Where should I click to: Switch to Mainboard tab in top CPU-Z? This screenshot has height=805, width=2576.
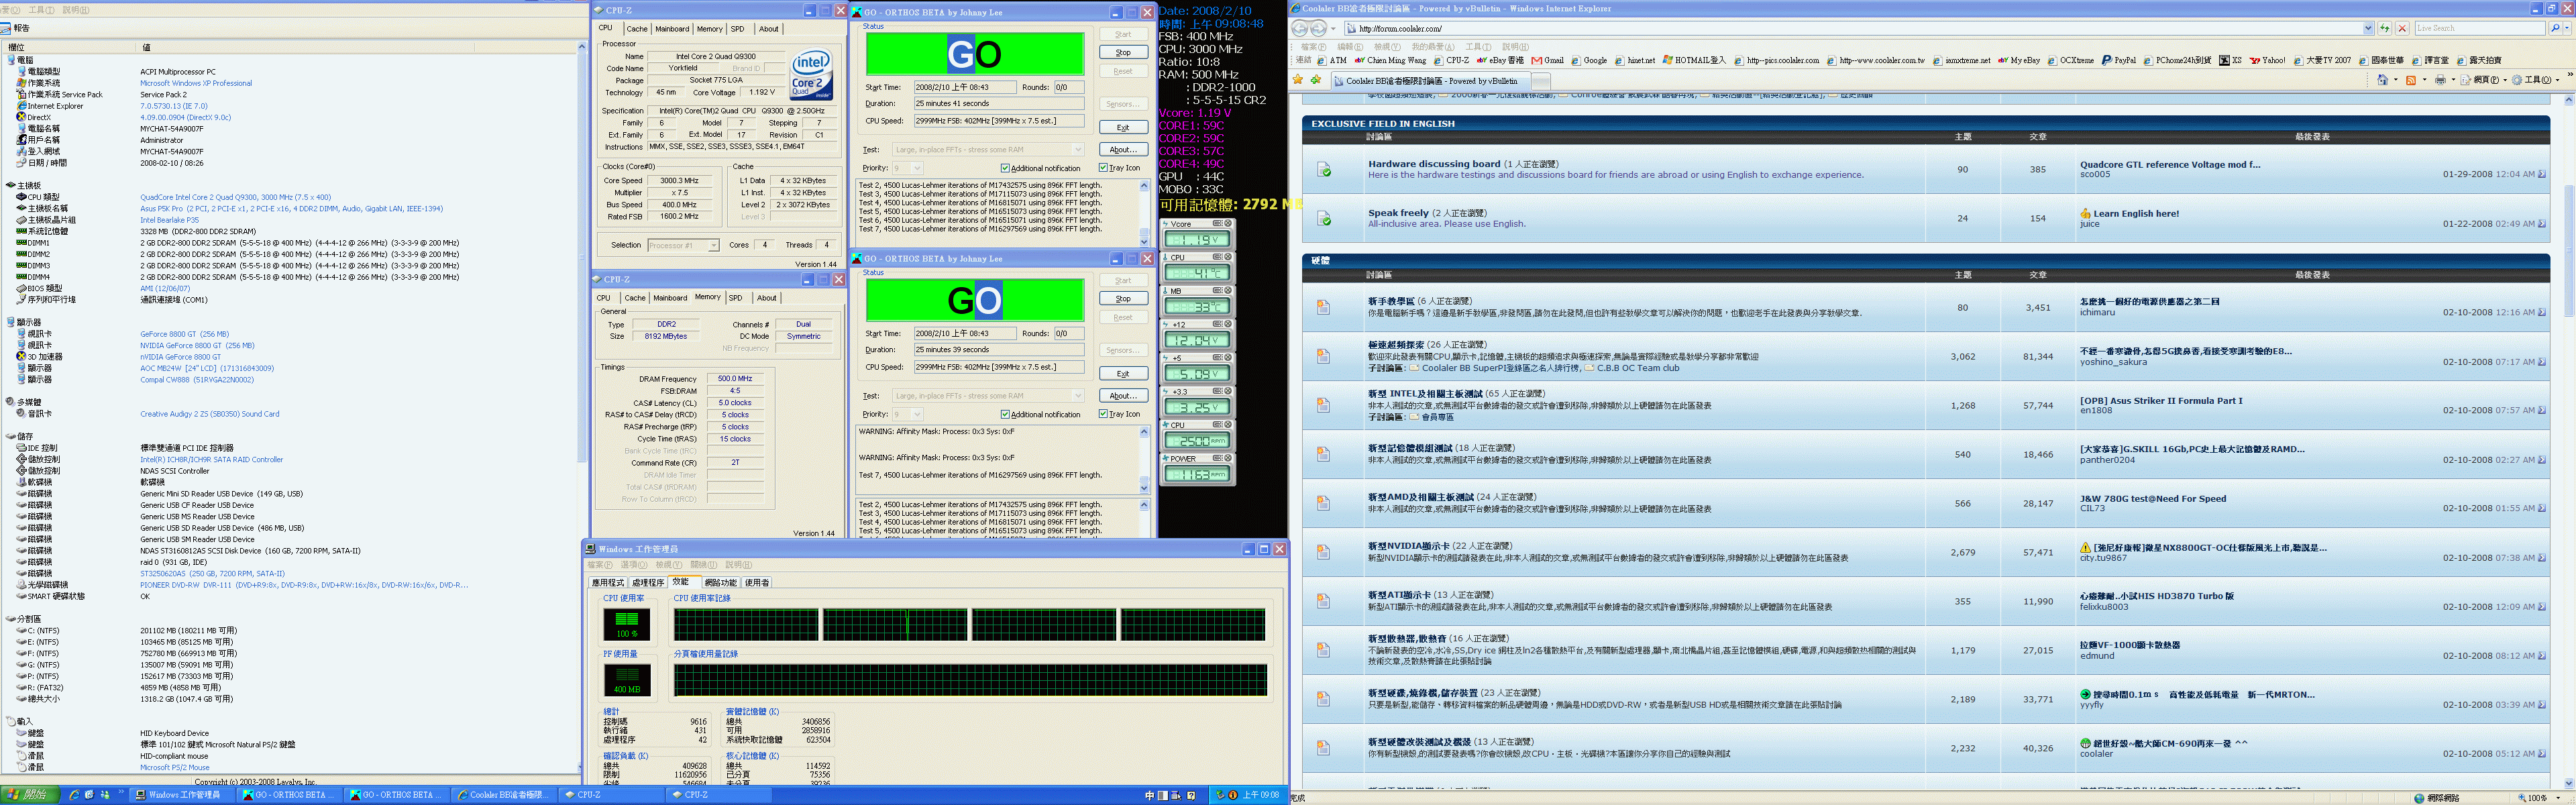672,29
